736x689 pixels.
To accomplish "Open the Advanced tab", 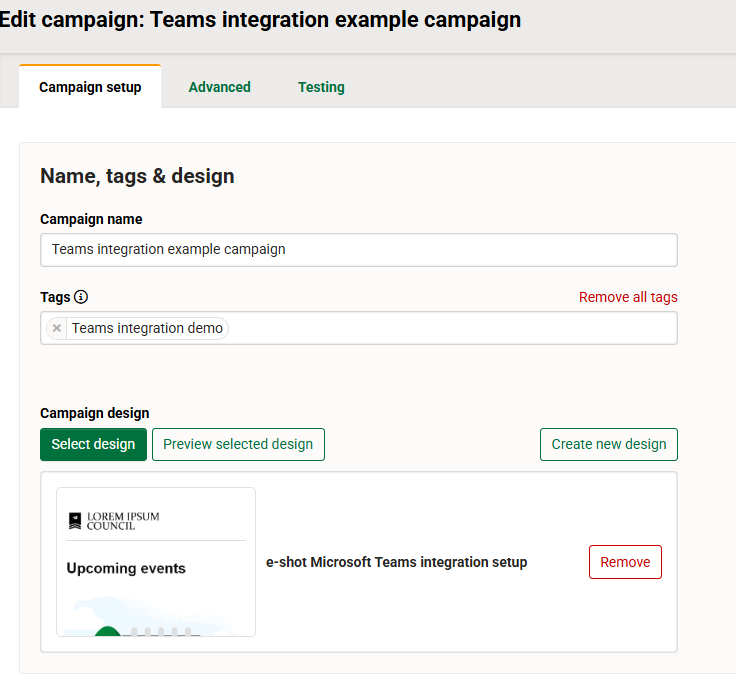I will (220, 87).
